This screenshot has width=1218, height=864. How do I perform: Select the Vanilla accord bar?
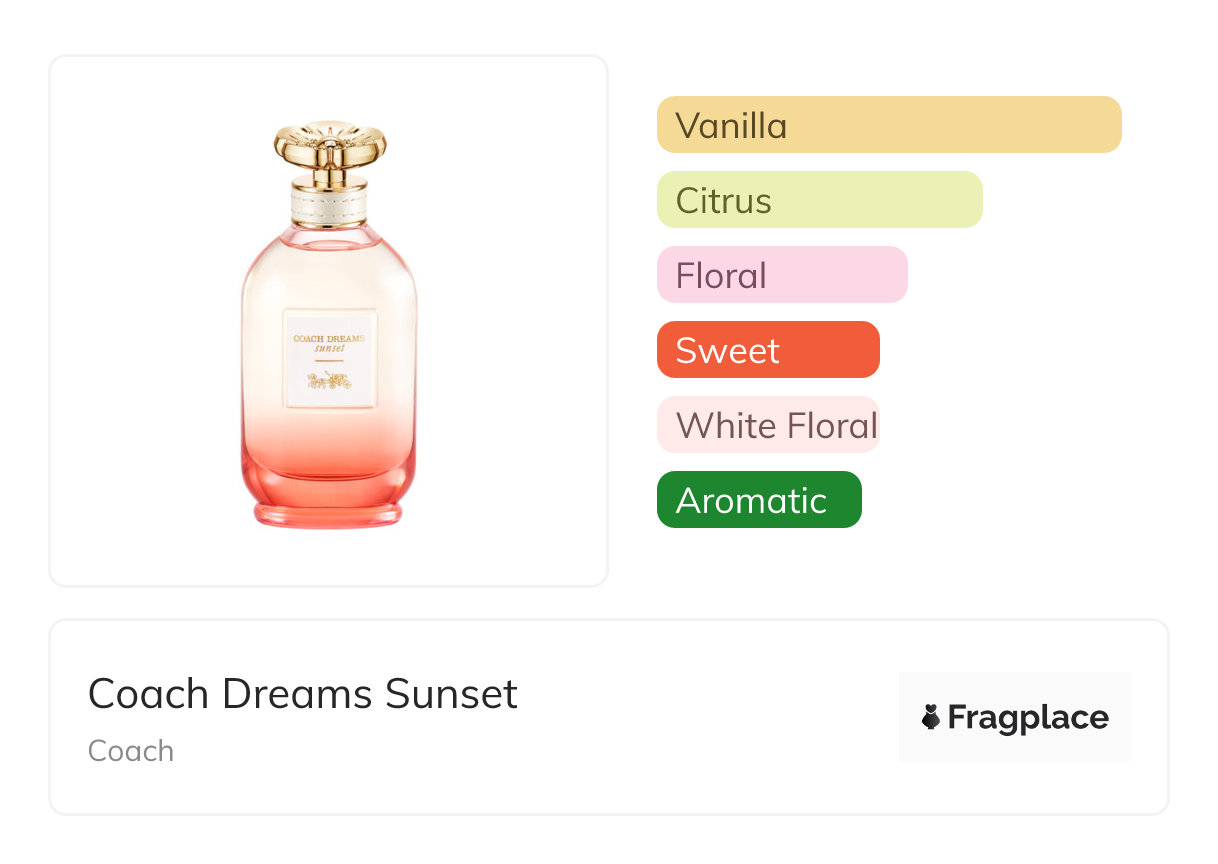[x=888, y=125]
